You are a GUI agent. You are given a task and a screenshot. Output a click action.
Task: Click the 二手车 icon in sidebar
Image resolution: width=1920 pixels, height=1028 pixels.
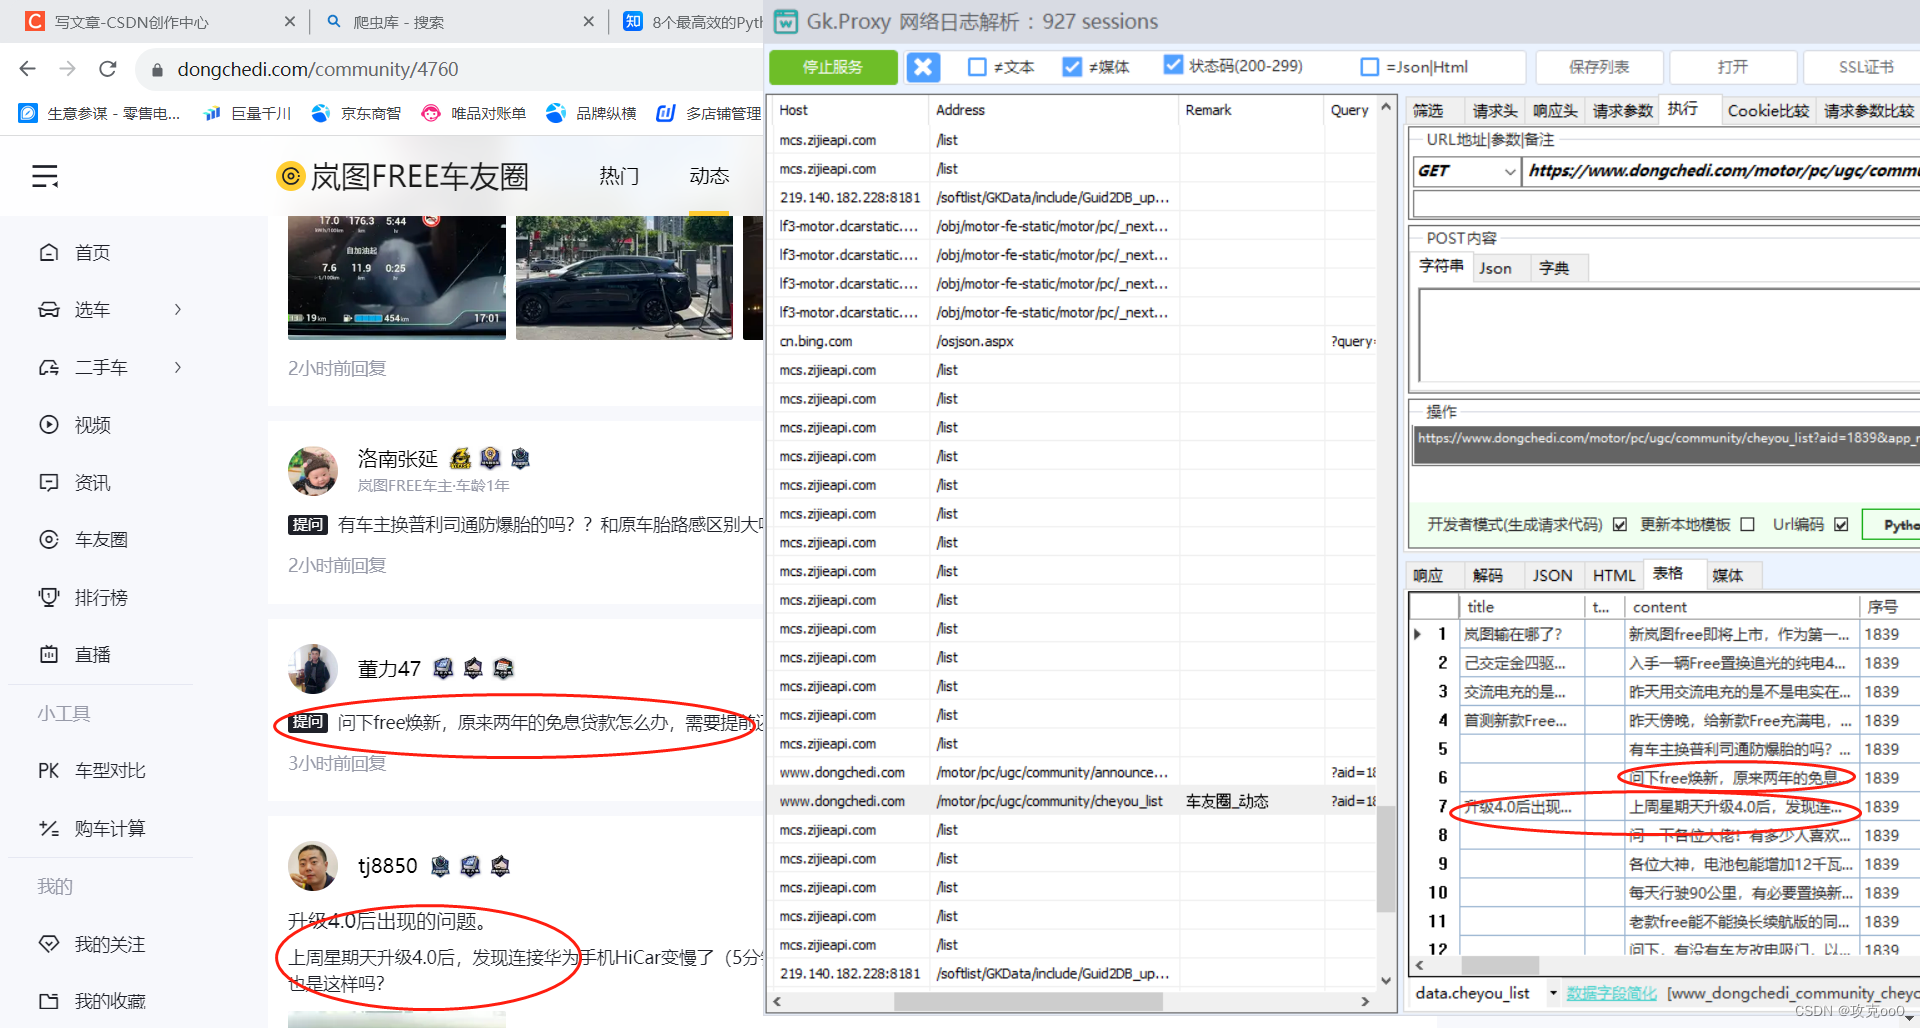tap(48, 367)
